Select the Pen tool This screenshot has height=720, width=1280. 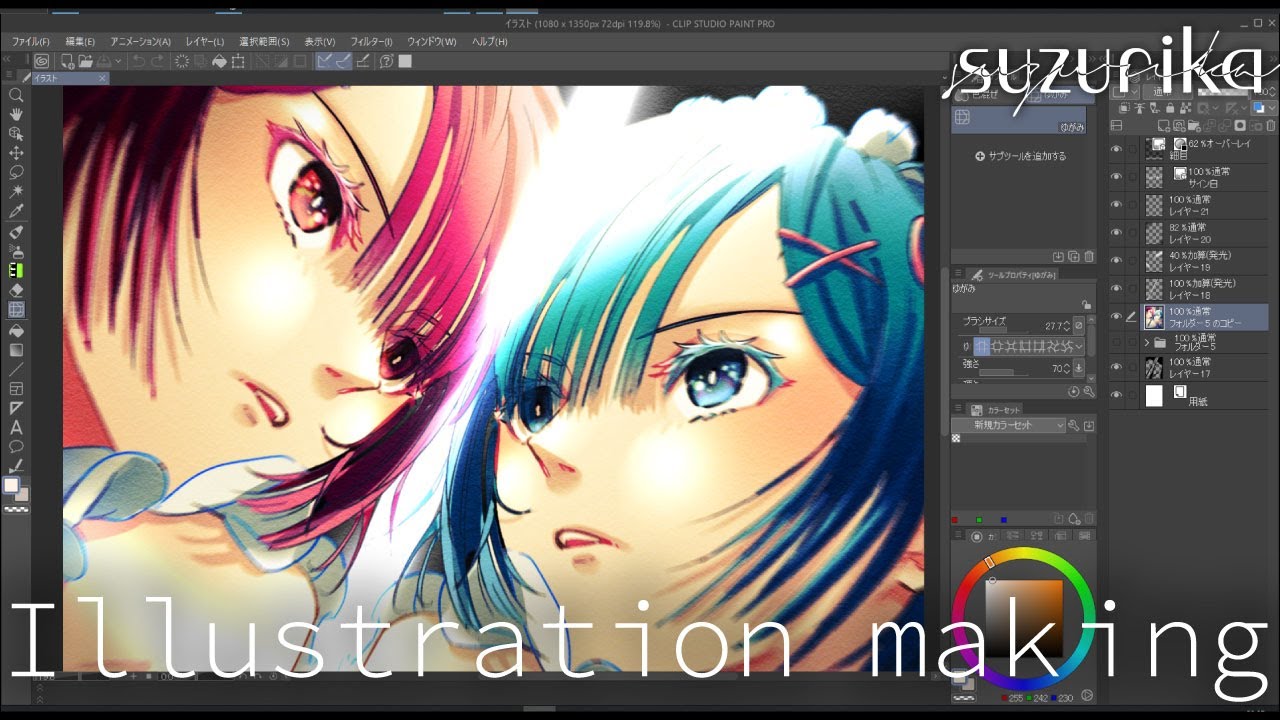click(x=16, y=231)
